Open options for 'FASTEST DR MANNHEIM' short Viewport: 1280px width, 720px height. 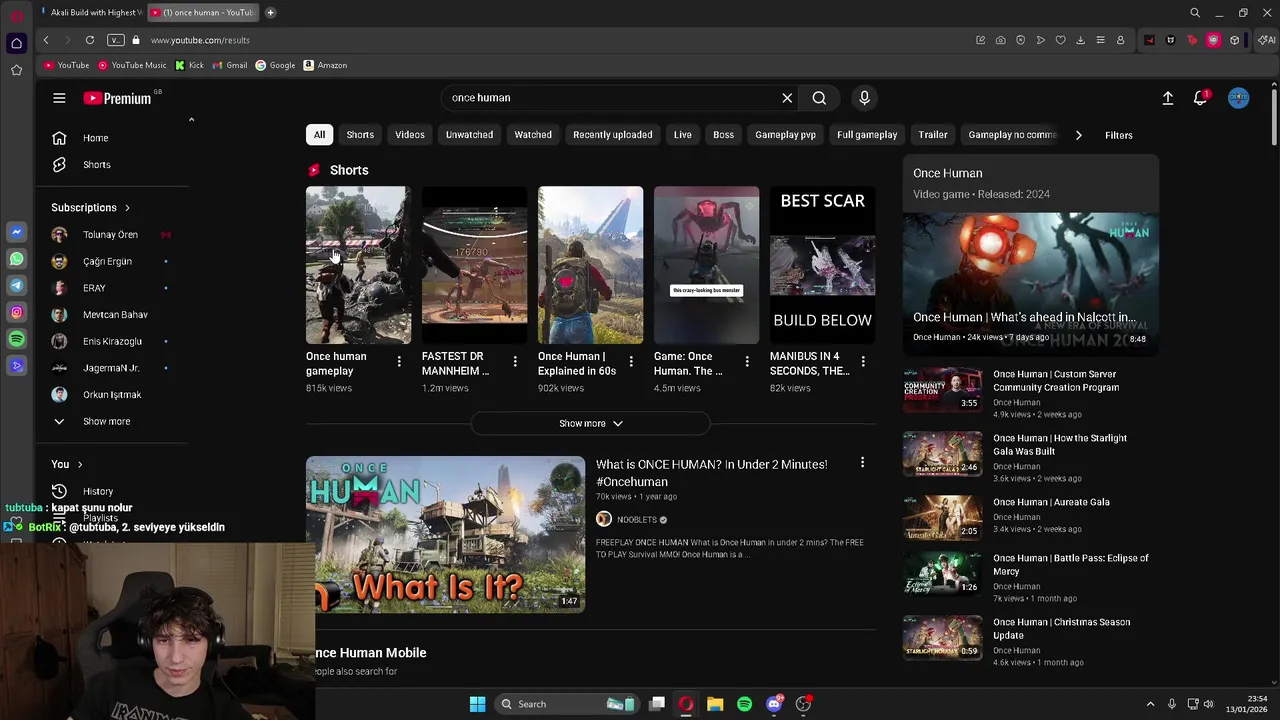pyautogui.click(x=515, y=361)
